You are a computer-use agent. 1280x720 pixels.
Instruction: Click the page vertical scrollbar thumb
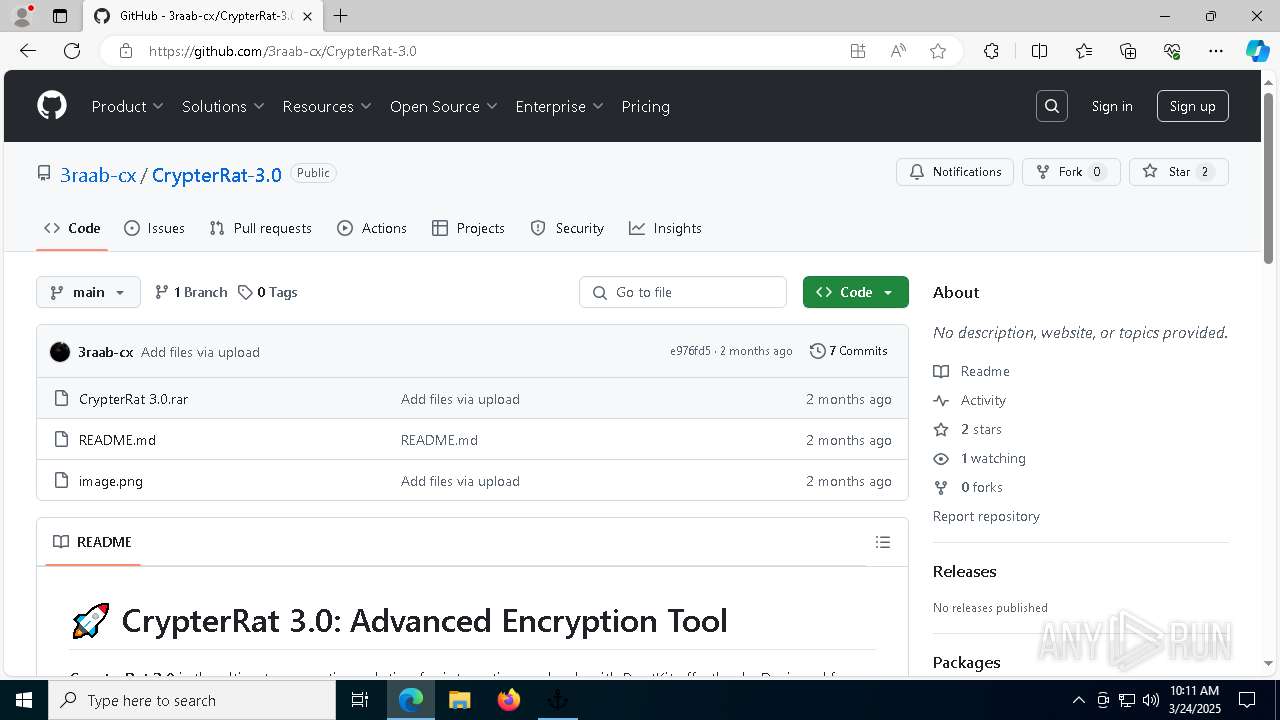pyautogui.click(x=1268, y=175)
